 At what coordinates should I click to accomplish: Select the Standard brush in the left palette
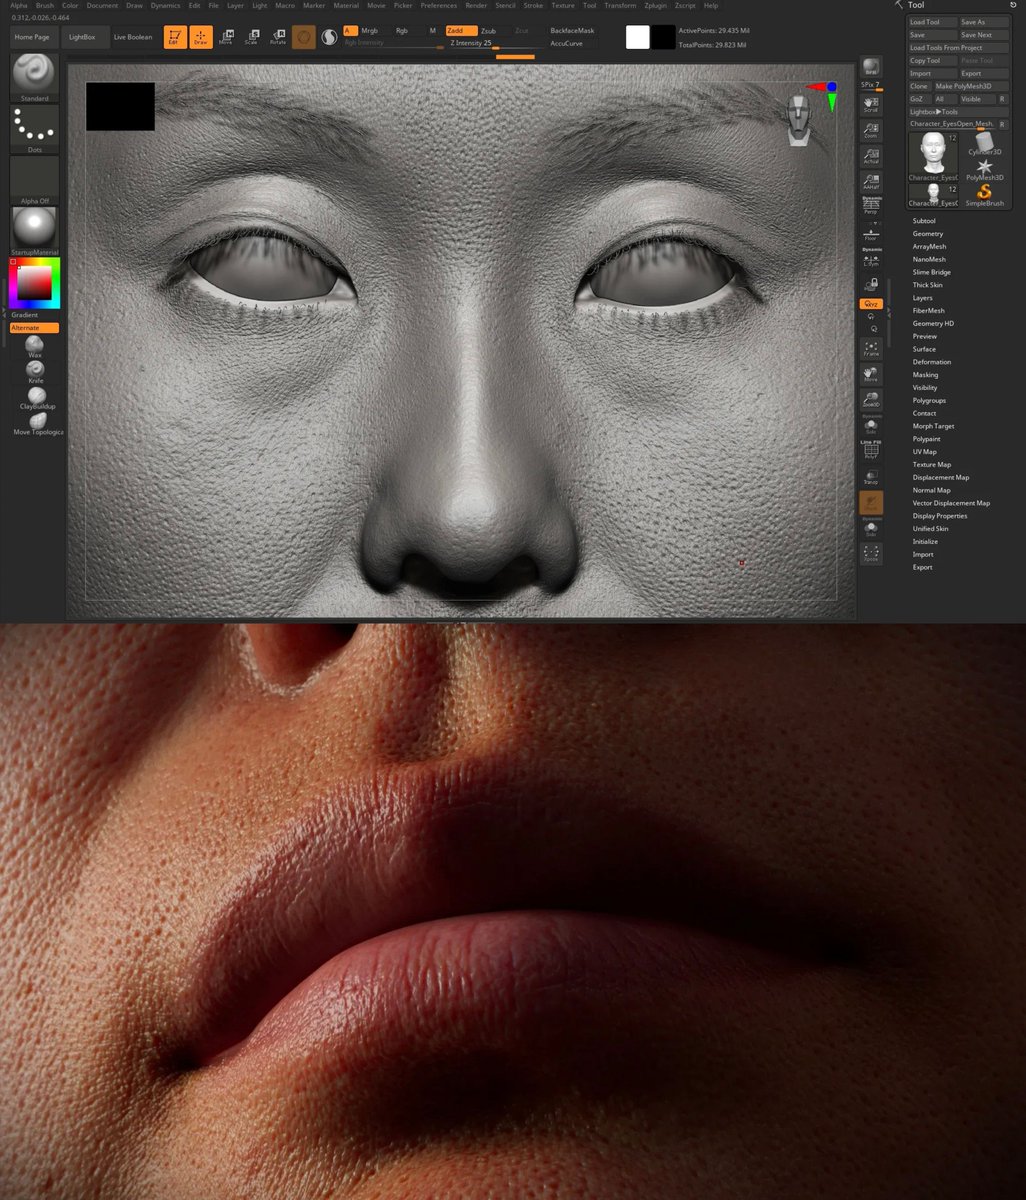34,75
